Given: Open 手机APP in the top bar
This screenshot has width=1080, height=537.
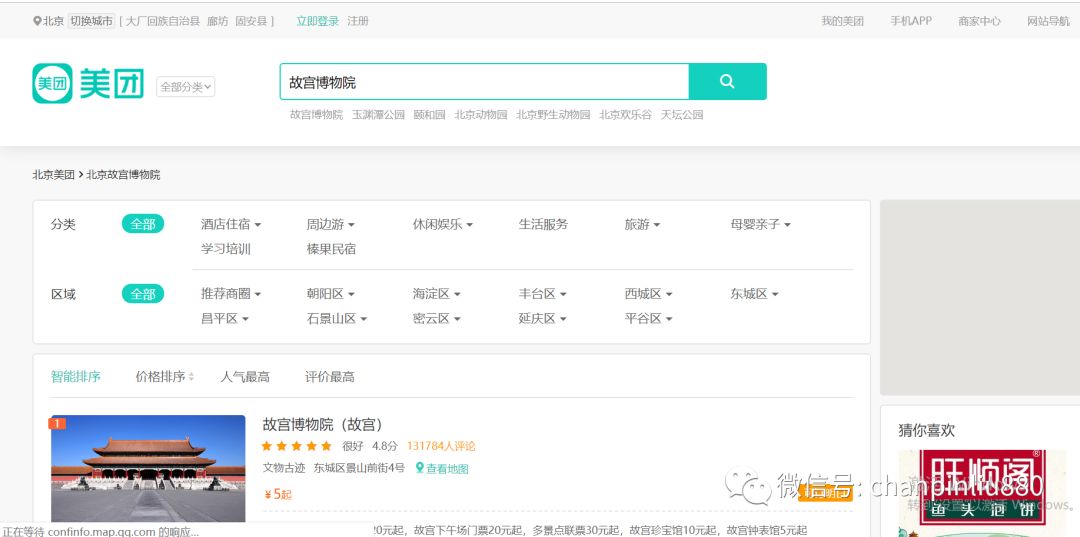Looking at the screenshot, I should [x=911, y=21].
